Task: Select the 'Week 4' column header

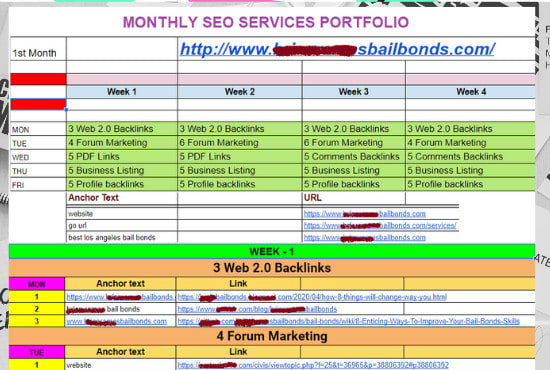Action: (471, 92)
